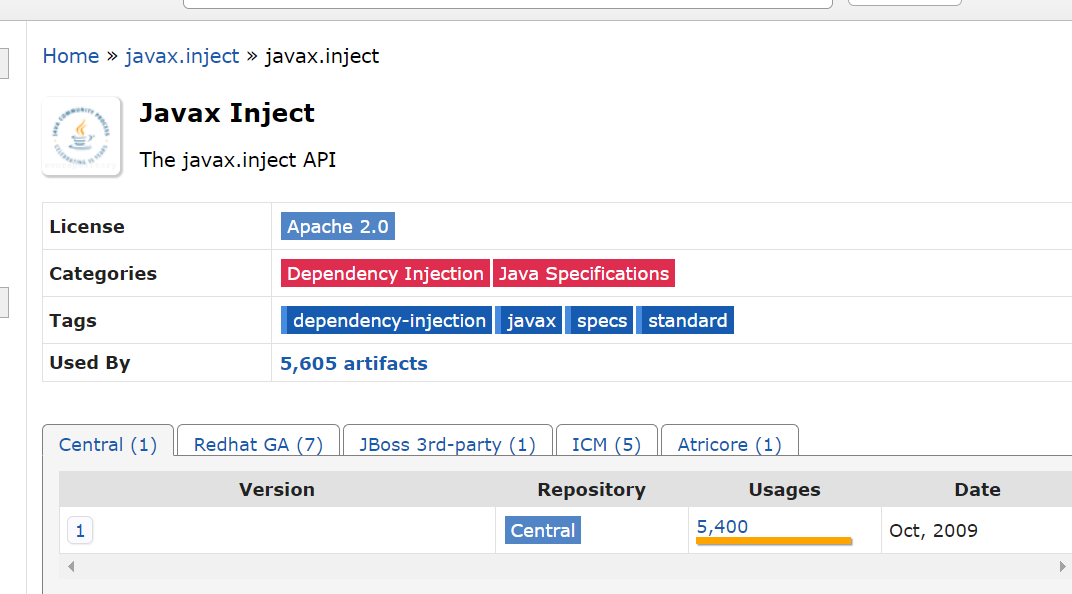Switch to the Central (1) tab
This screenshot has width=1072, height=594.
pyautogui.click(x=108, y=444)
